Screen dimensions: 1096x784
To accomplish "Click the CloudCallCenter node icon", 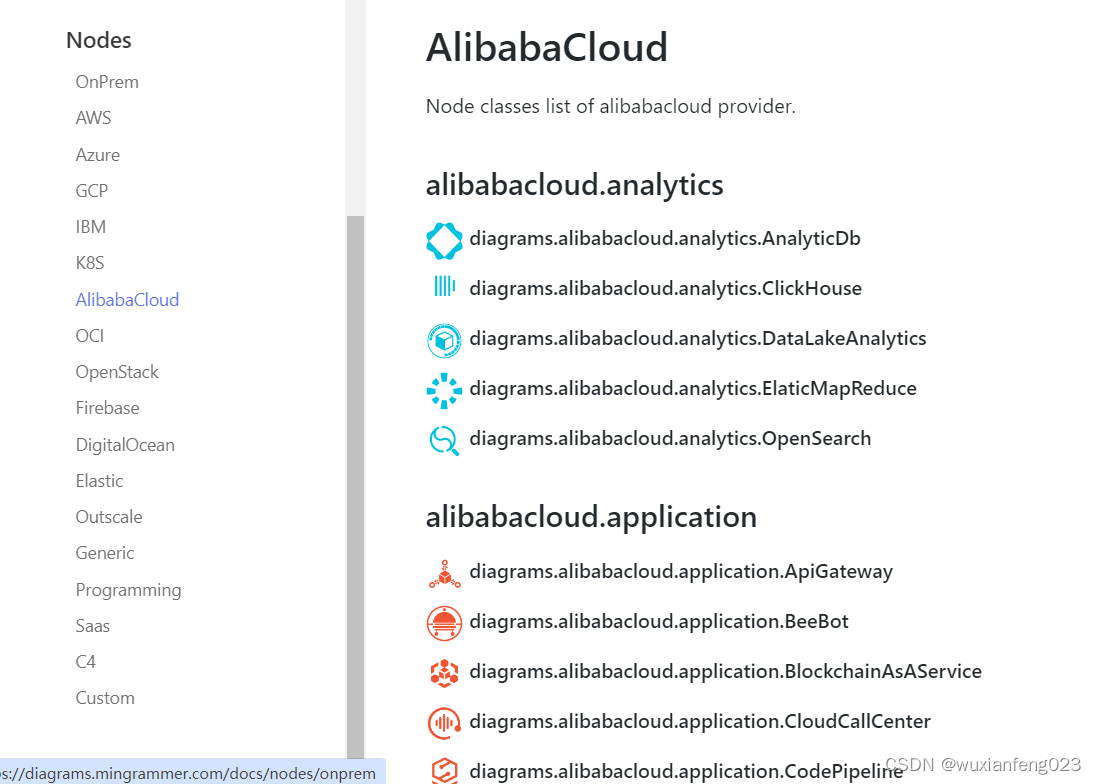I will (444, 723).
